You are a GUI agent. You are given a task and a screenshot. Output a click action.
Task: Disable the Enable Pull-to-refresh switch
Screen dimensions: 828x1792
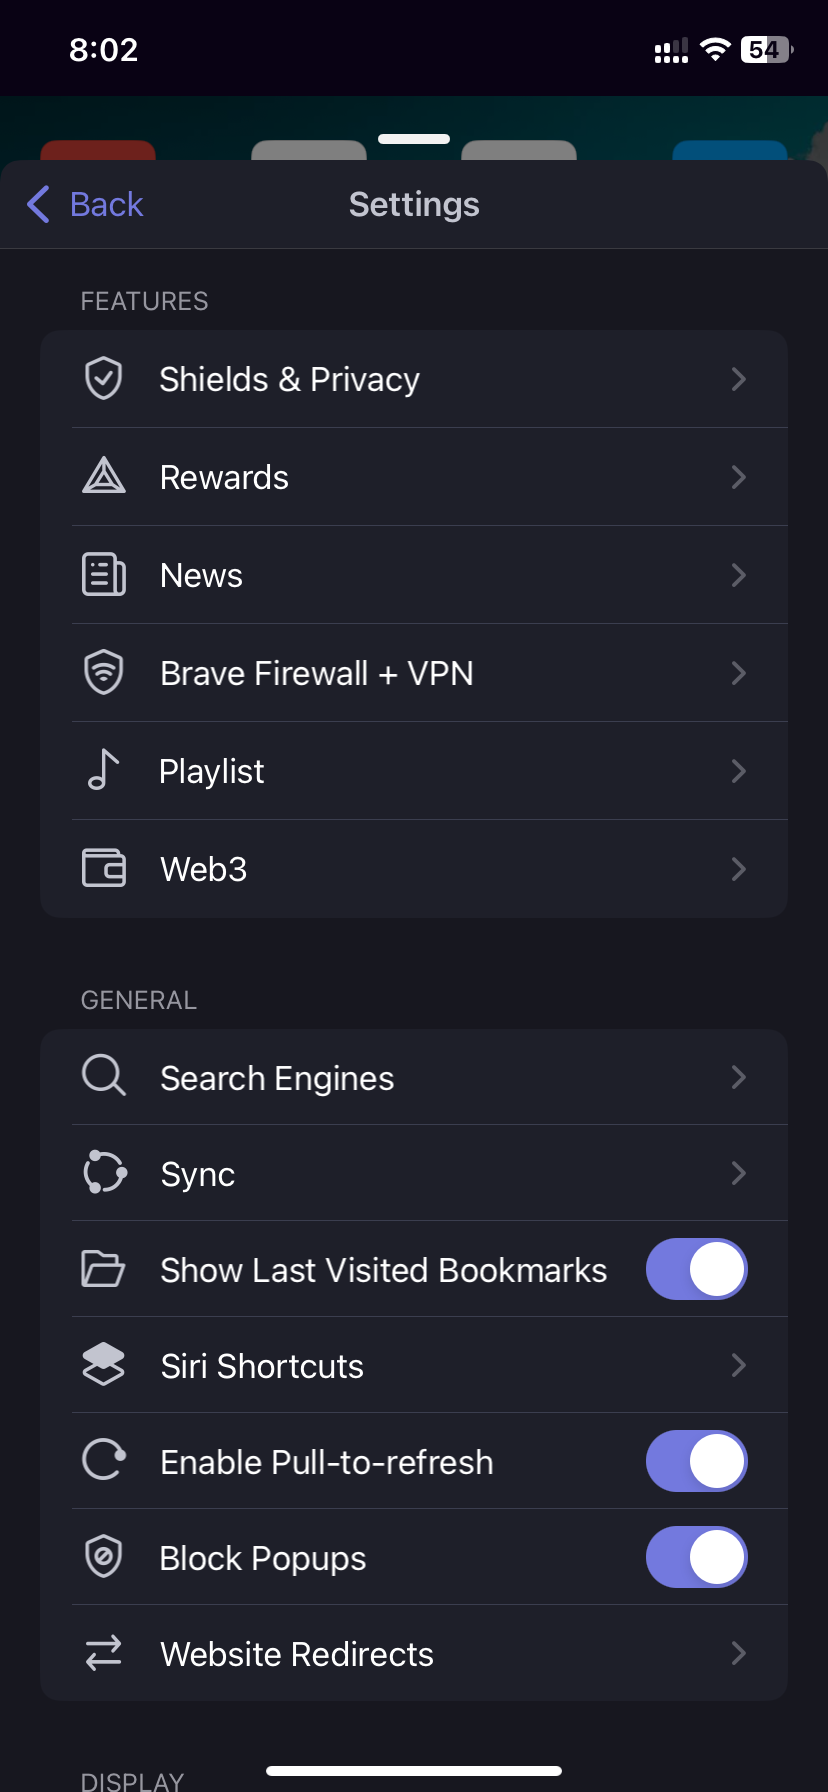pyautogui.click(x=696, y=1461)
